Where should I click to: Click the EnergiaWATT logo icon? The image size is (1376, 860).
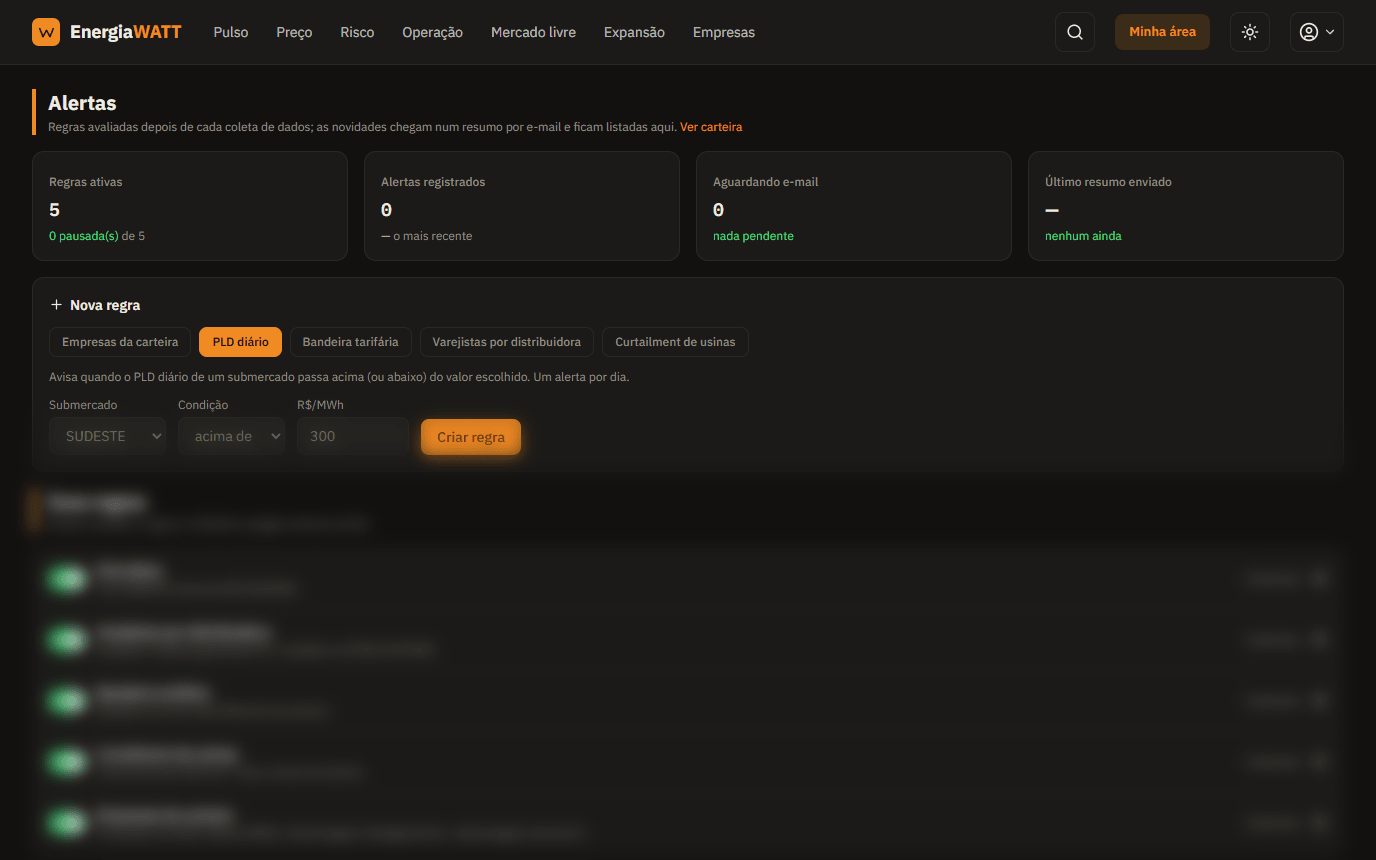[46, 32]
